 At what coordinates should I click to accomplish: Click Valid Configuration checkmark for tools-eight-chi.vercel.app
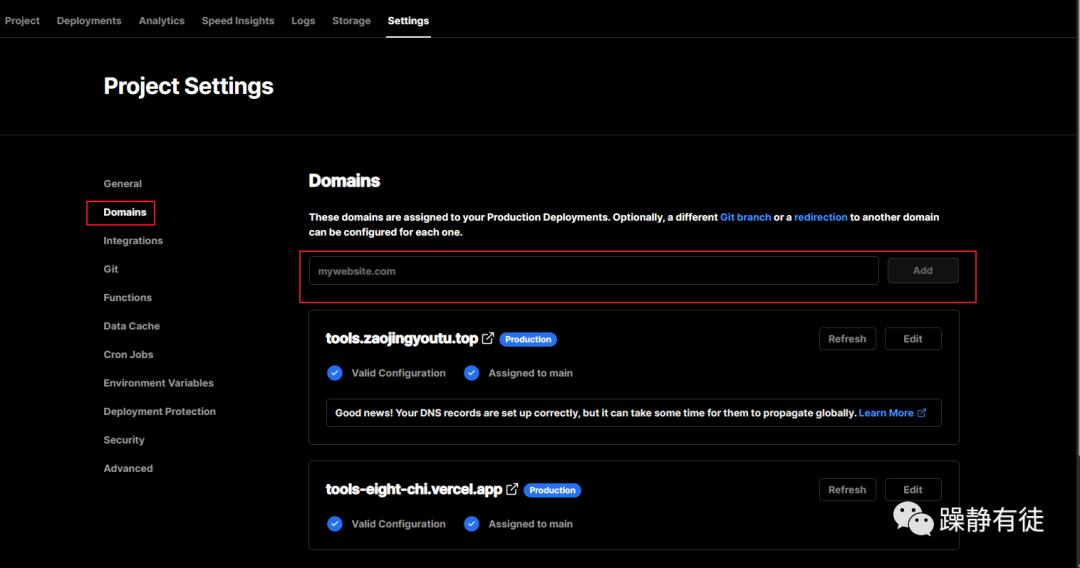point(335,524)
